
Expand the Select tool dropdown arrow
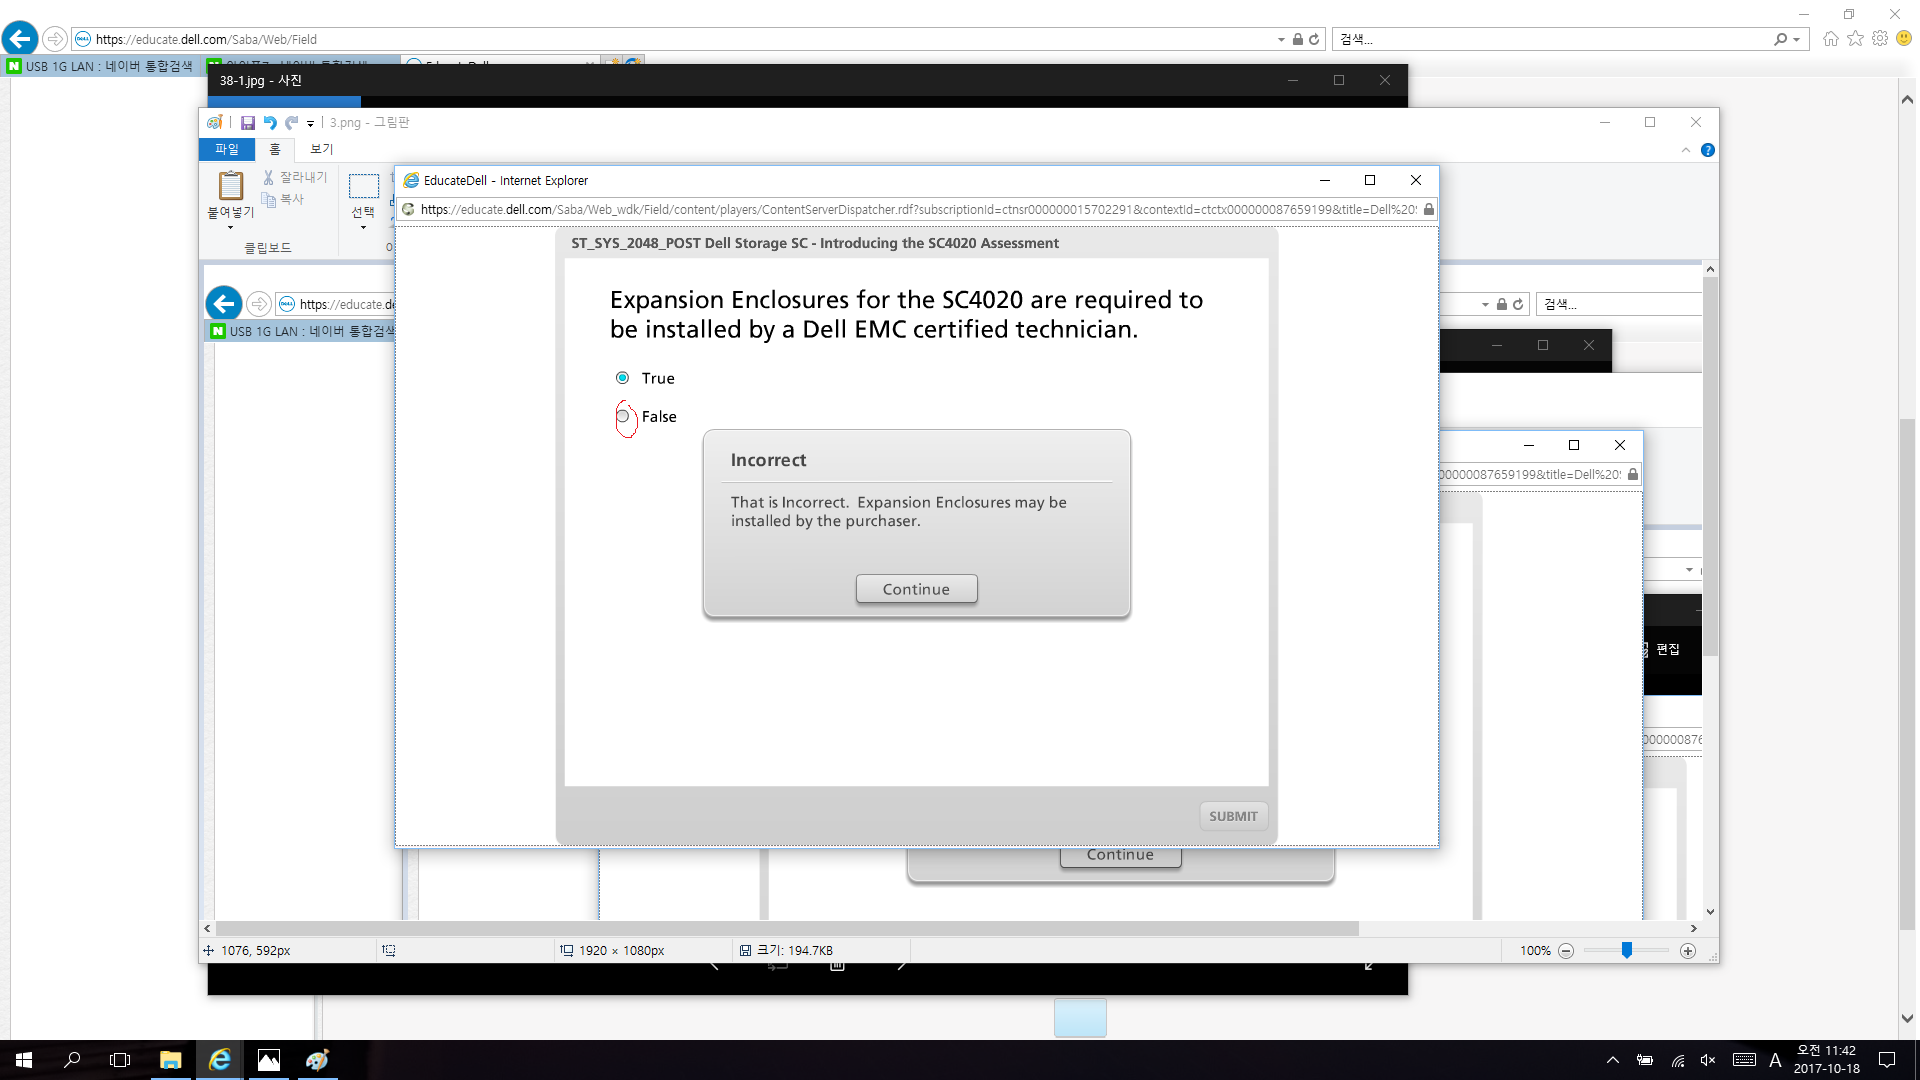(x=363, y=228)
